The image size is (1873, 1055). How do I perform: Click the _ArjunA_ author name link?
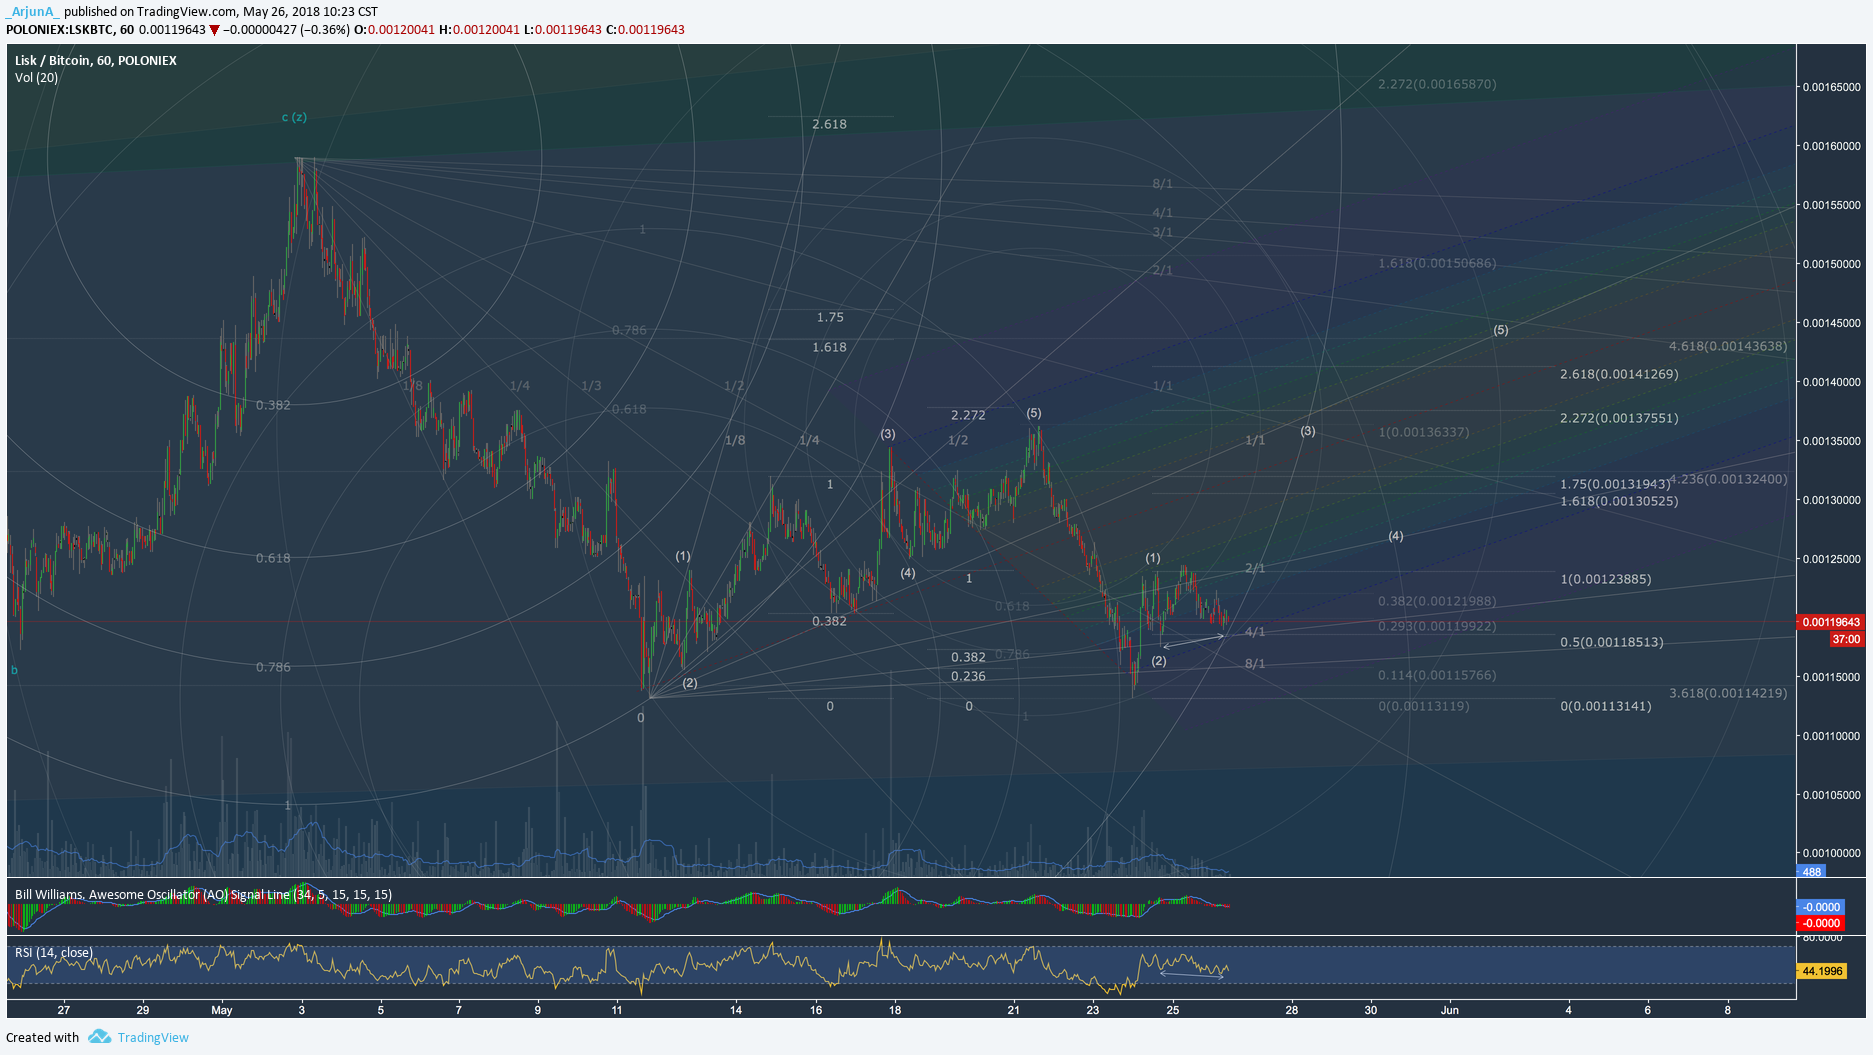[33, 12]
